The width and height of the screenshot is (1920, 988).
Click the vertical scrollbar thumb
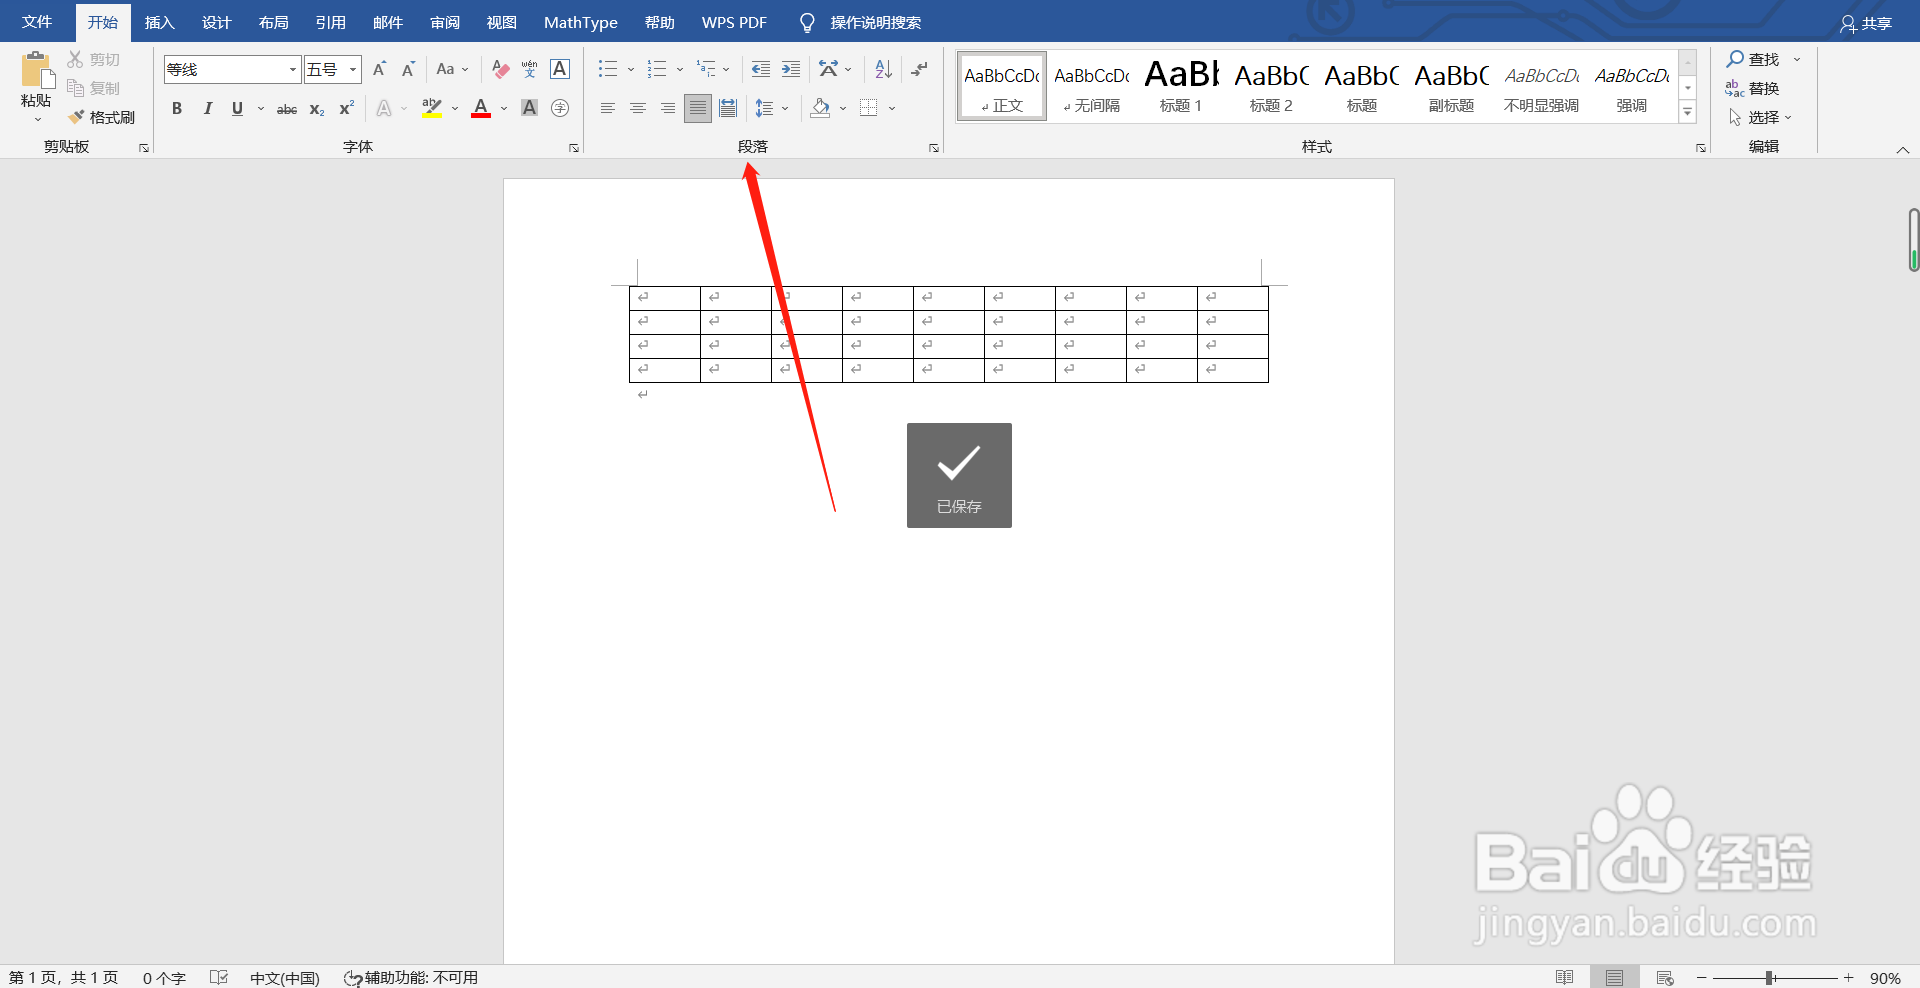(1913, 240)
